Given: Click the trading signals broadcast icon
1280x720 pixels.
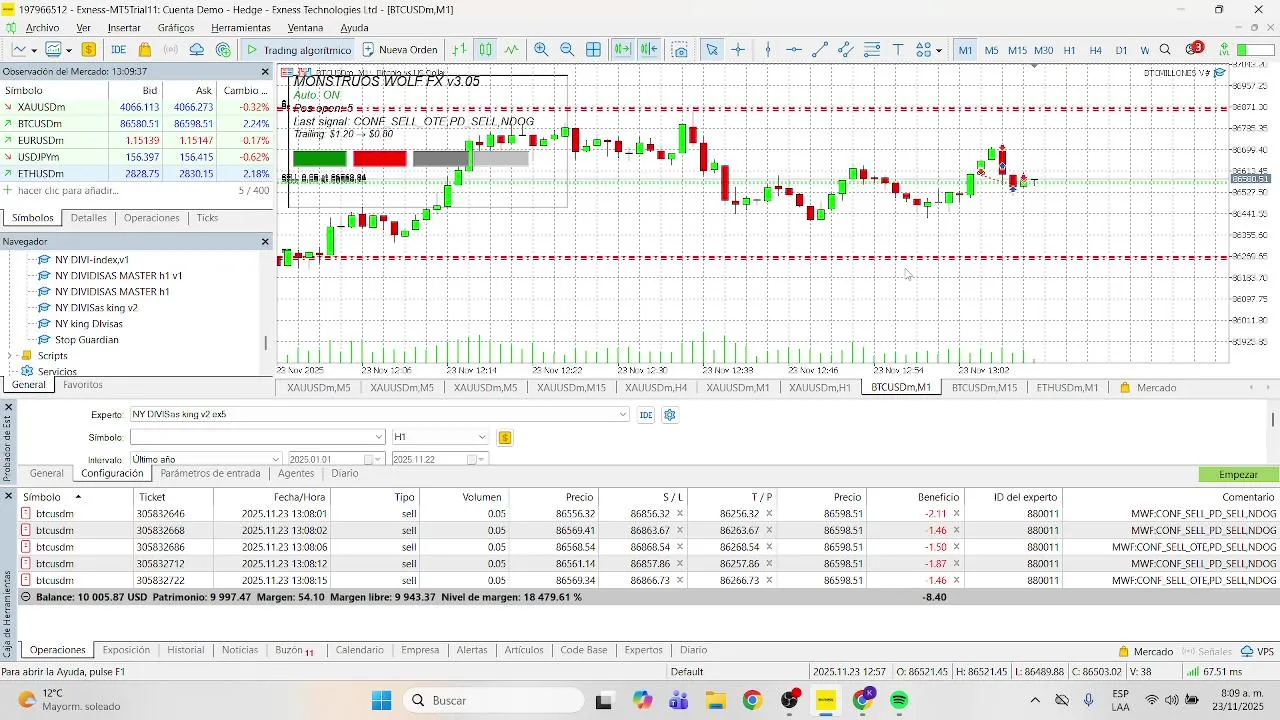Looking at the screenshot, I should coord(171,49).
